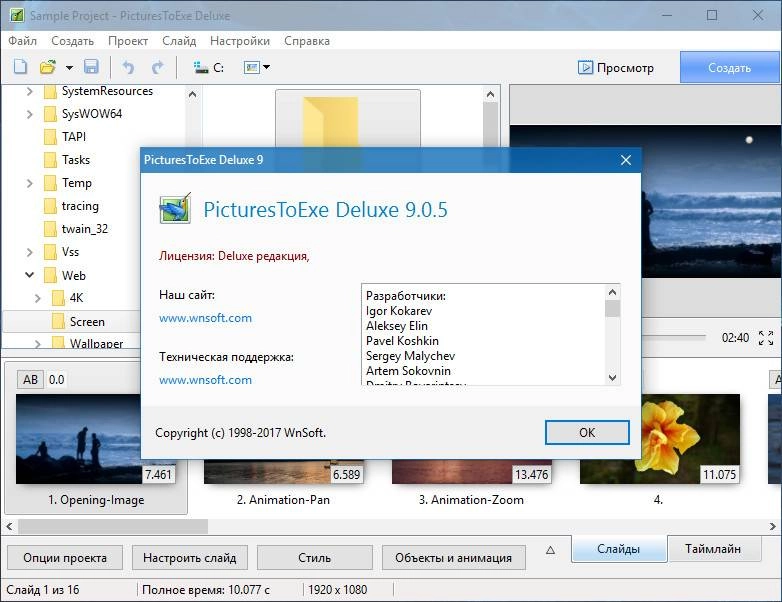Click the thumbnail view mode icon

[x=252, y=67]
